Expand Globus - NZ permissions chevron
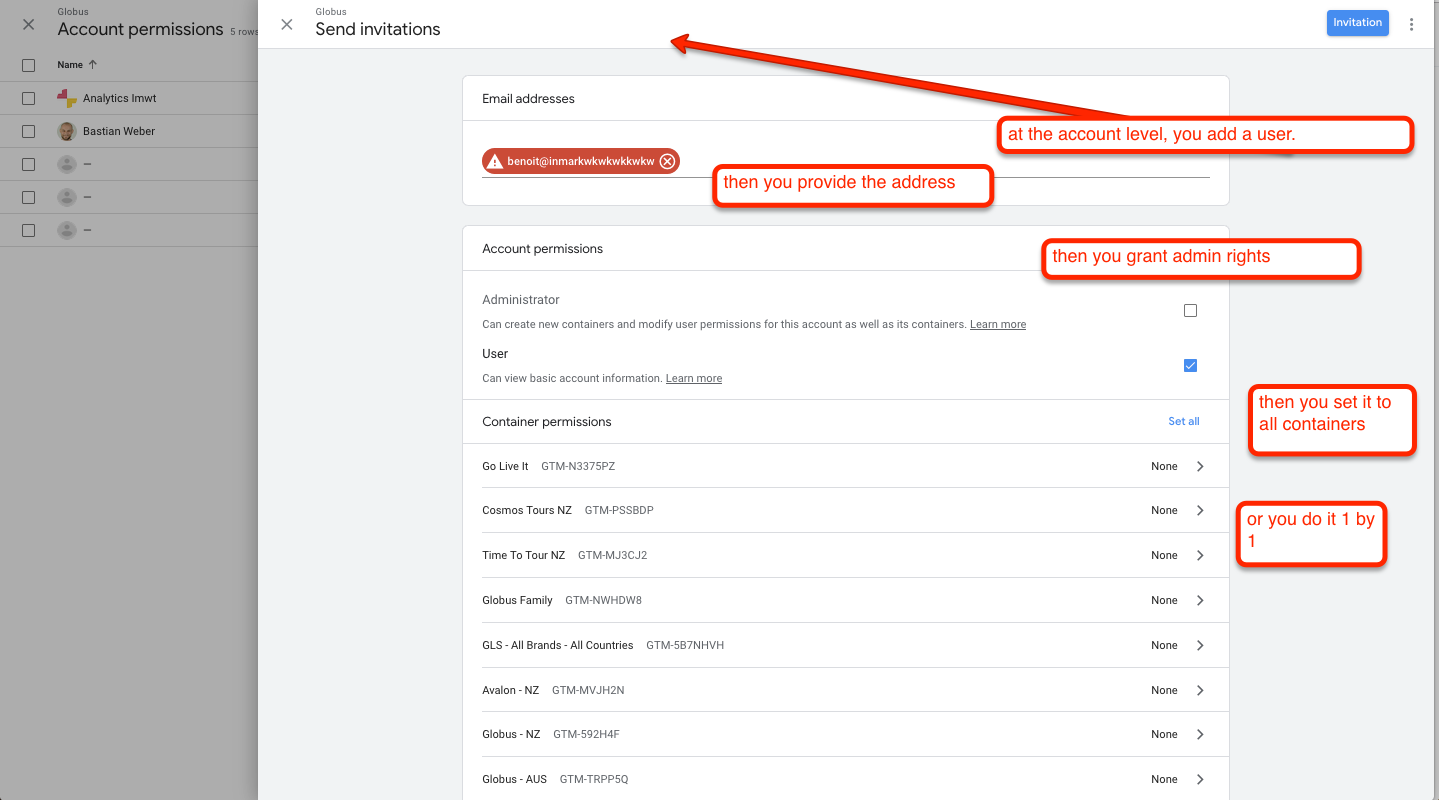This screenshot has width=1439, height=800. [x=1200, y=734]
